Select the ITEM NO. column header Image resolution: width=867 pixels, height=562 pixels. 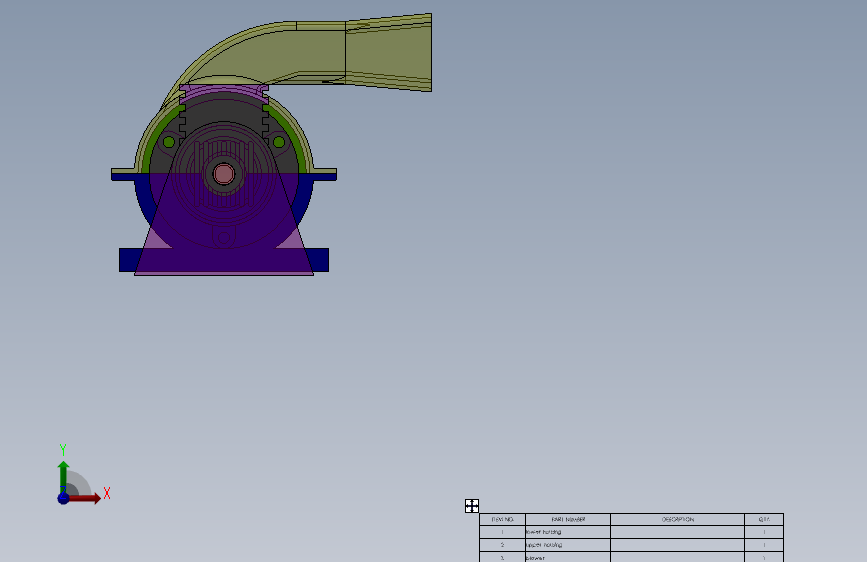pos(503,519)
